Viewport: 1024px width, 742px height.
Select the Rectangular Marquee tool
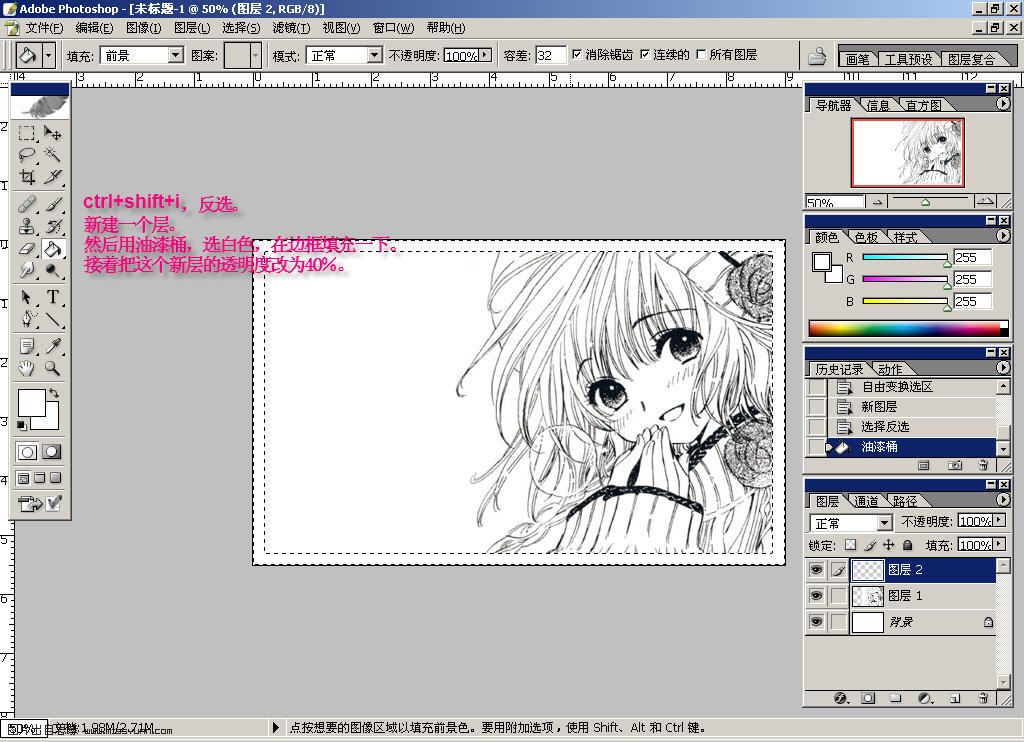coord(26,133)
